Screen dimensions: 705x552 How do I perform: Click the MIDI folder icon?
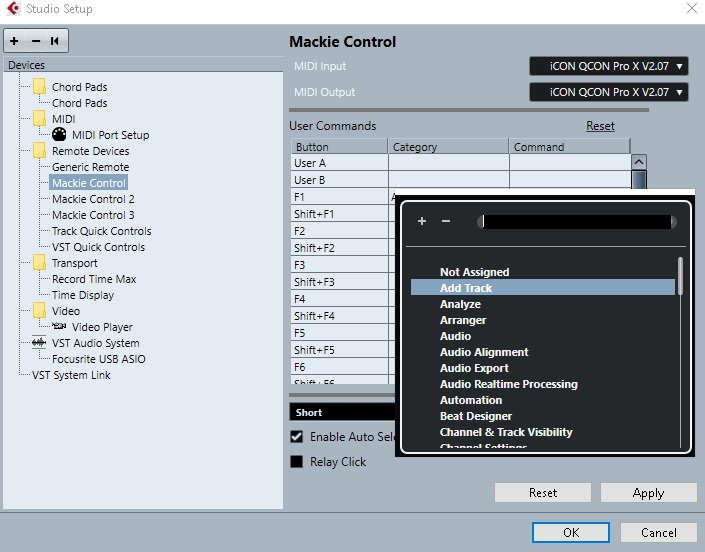click(x=39, y=119)
